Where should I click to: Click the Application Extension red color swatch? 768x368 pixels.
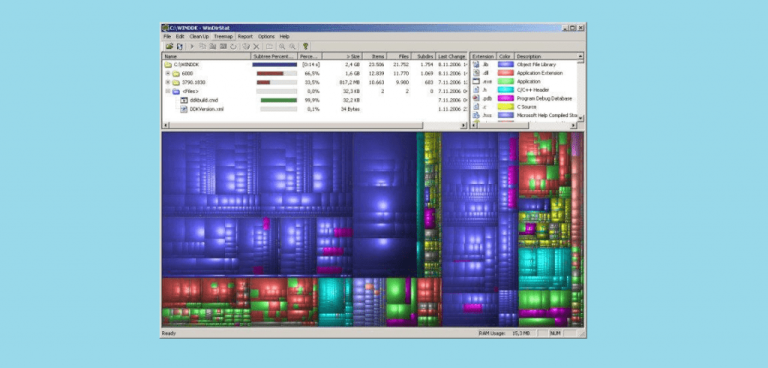click(x=505, y=73)
